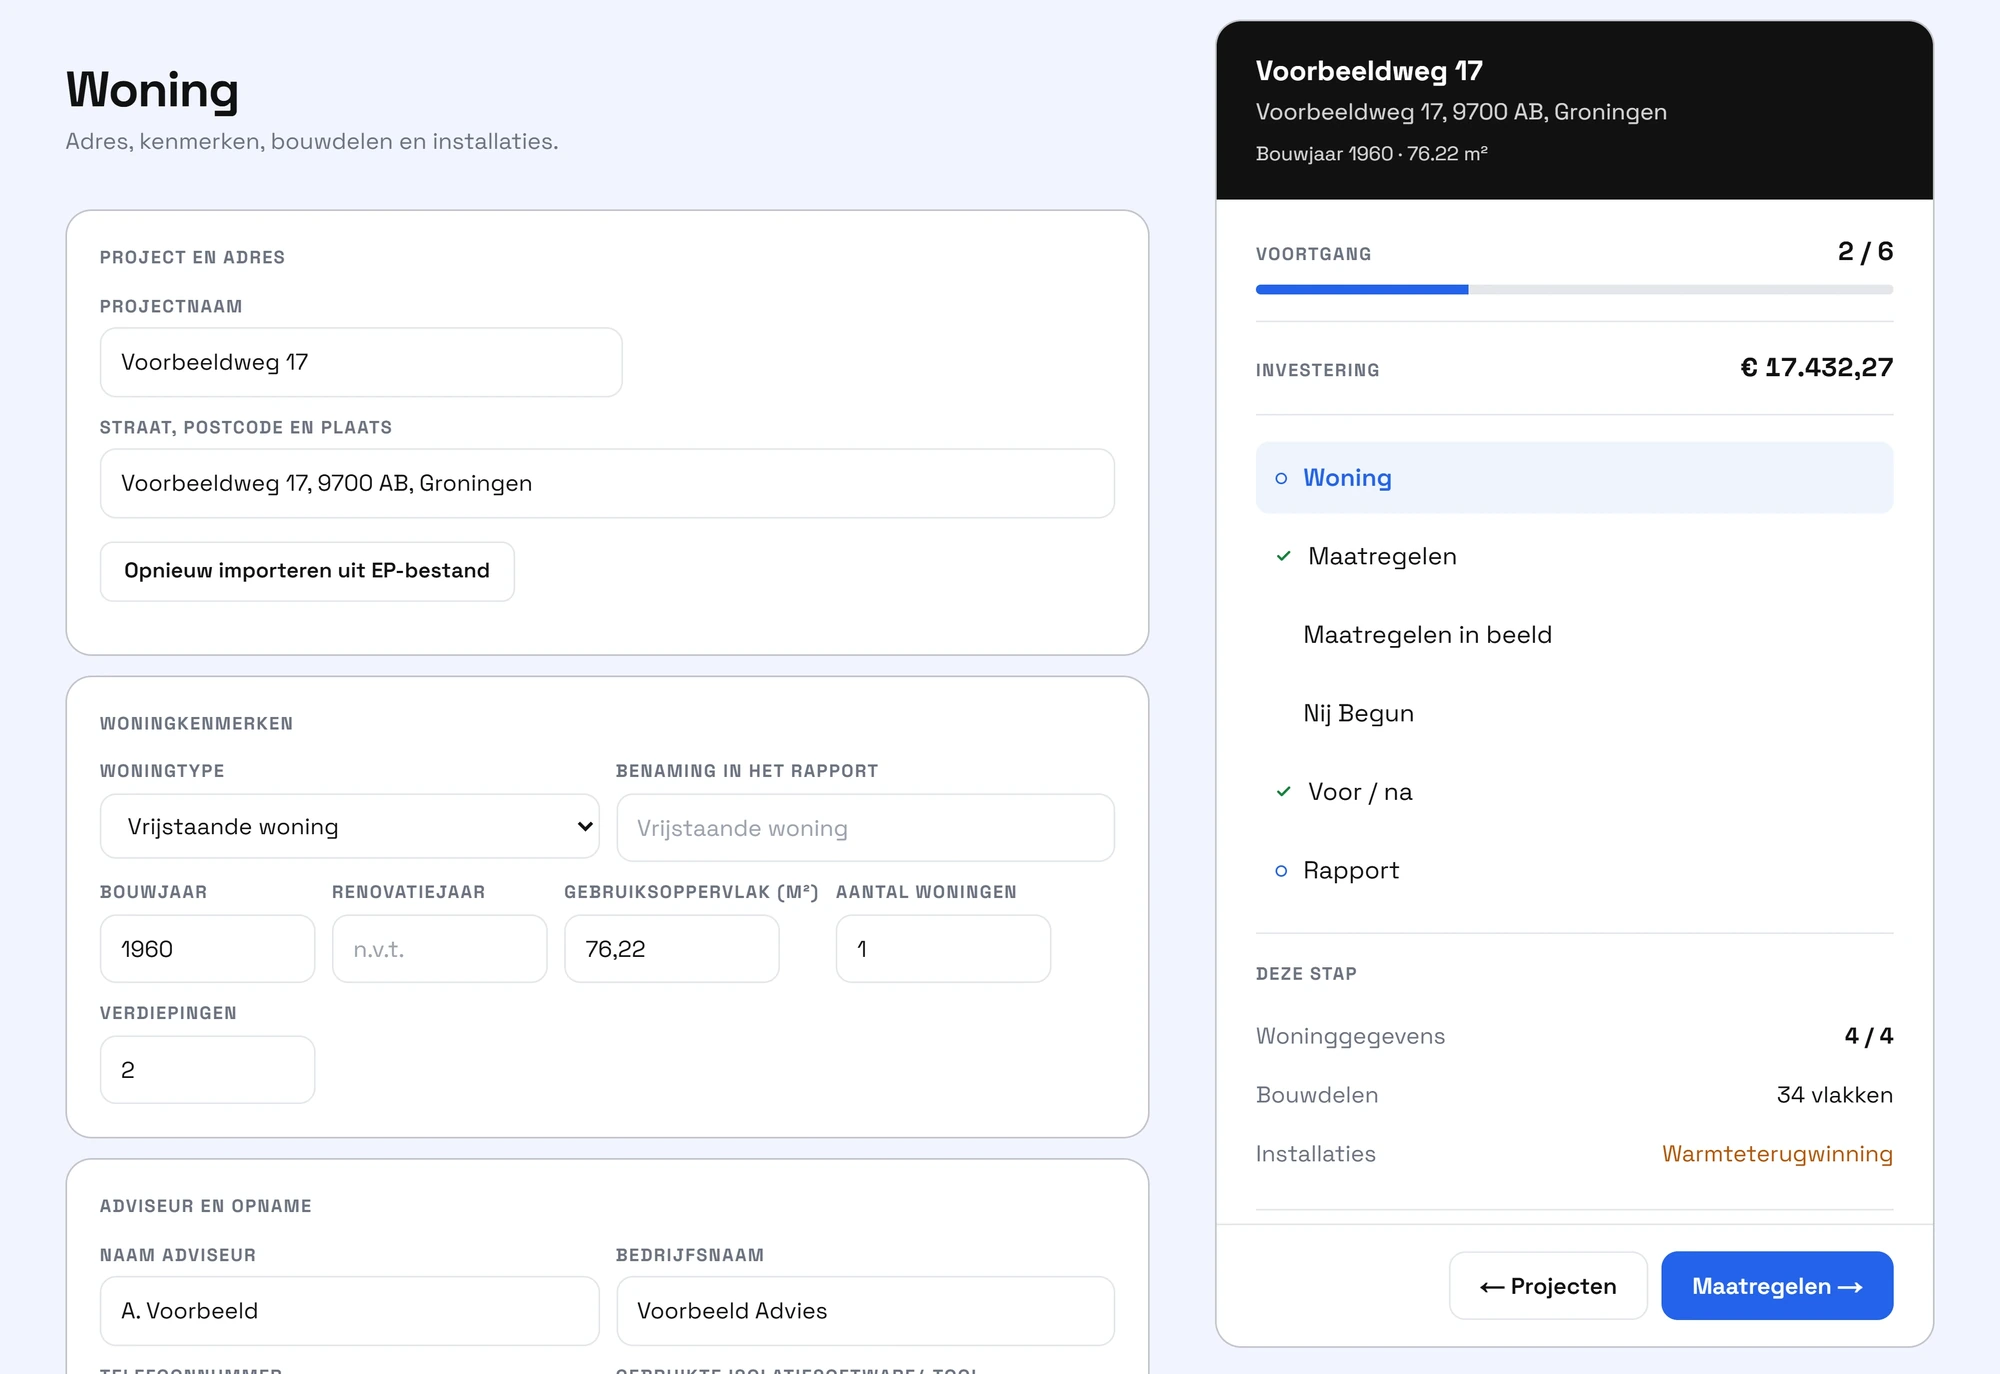Click the circle icon beside Rapport
2000x1374 pixels.
click(1281, 872)
